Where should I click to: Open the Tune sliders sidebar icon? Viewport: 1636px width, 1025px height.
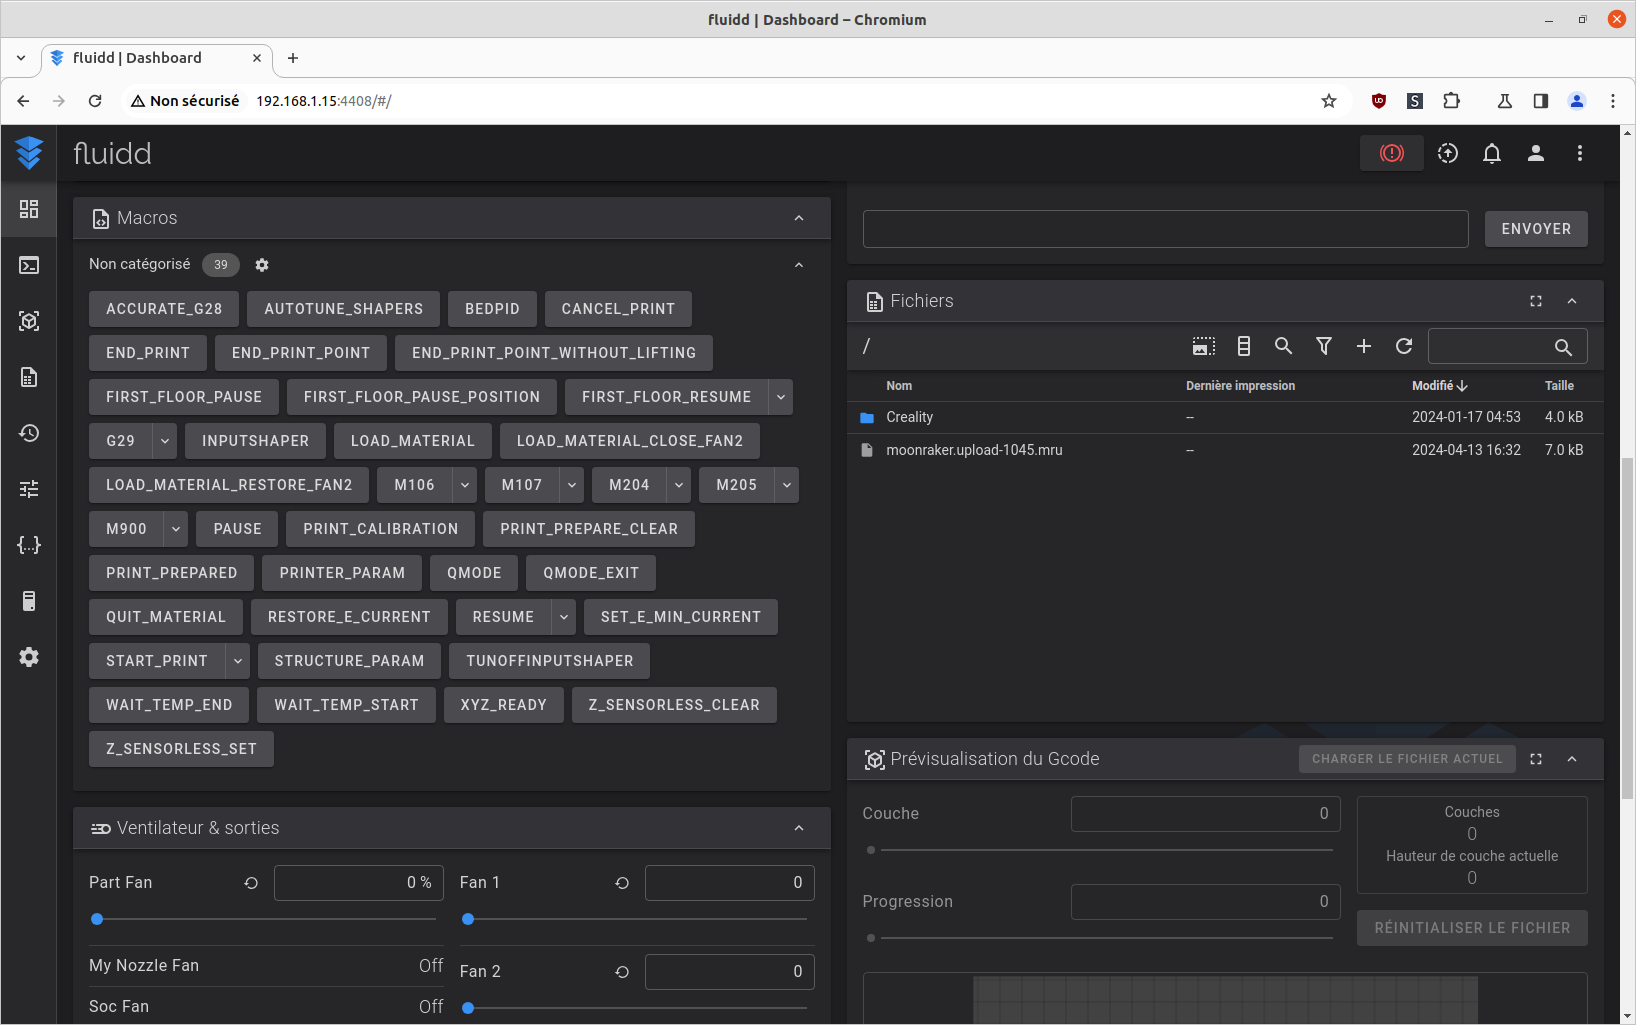(x=29, y=489)
